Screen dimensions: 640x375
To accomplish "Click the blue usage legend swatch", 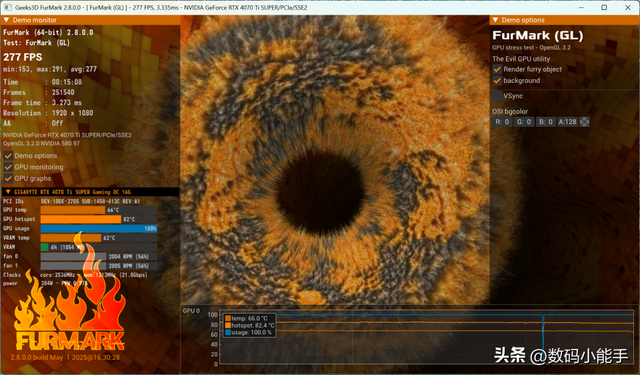I will (x=228, y=332).
